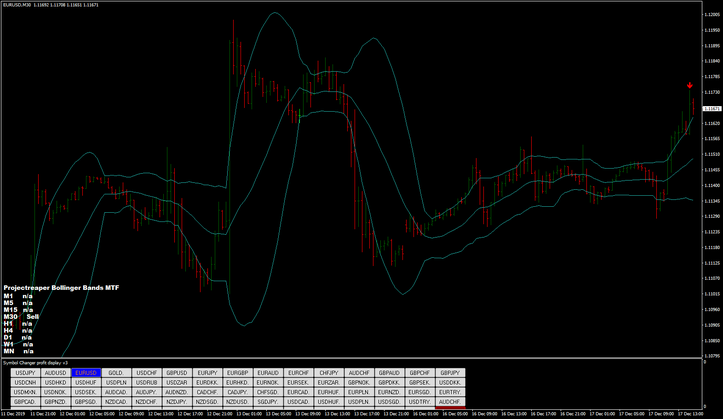
Task: Switch to the GBPSGD. symbol
Action: tap(86, 402)
